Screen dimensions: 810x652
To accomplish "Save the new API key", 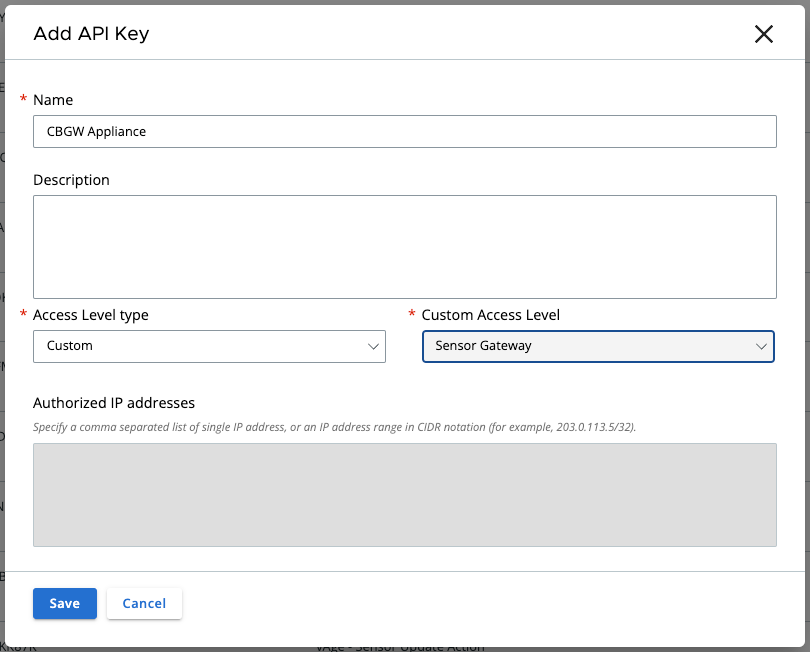I will point(64,604).
